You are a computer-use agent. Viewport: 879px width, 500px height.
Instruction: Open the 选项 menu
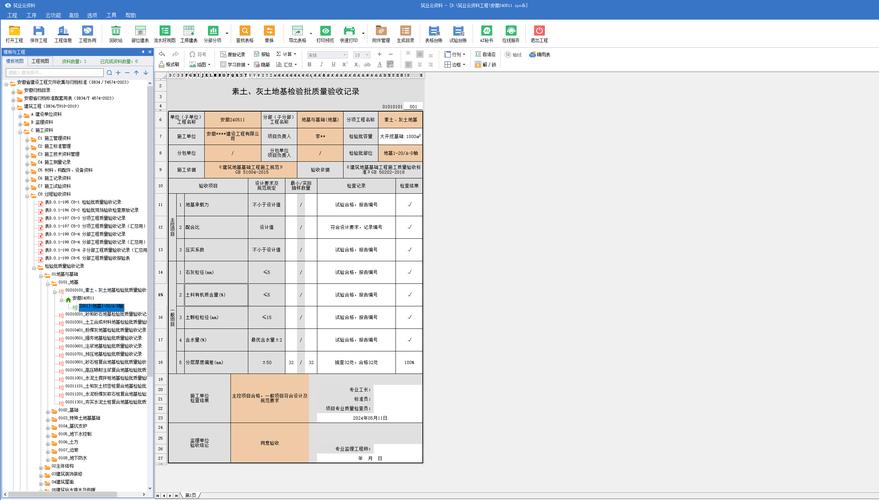click(x=92, y=15)
